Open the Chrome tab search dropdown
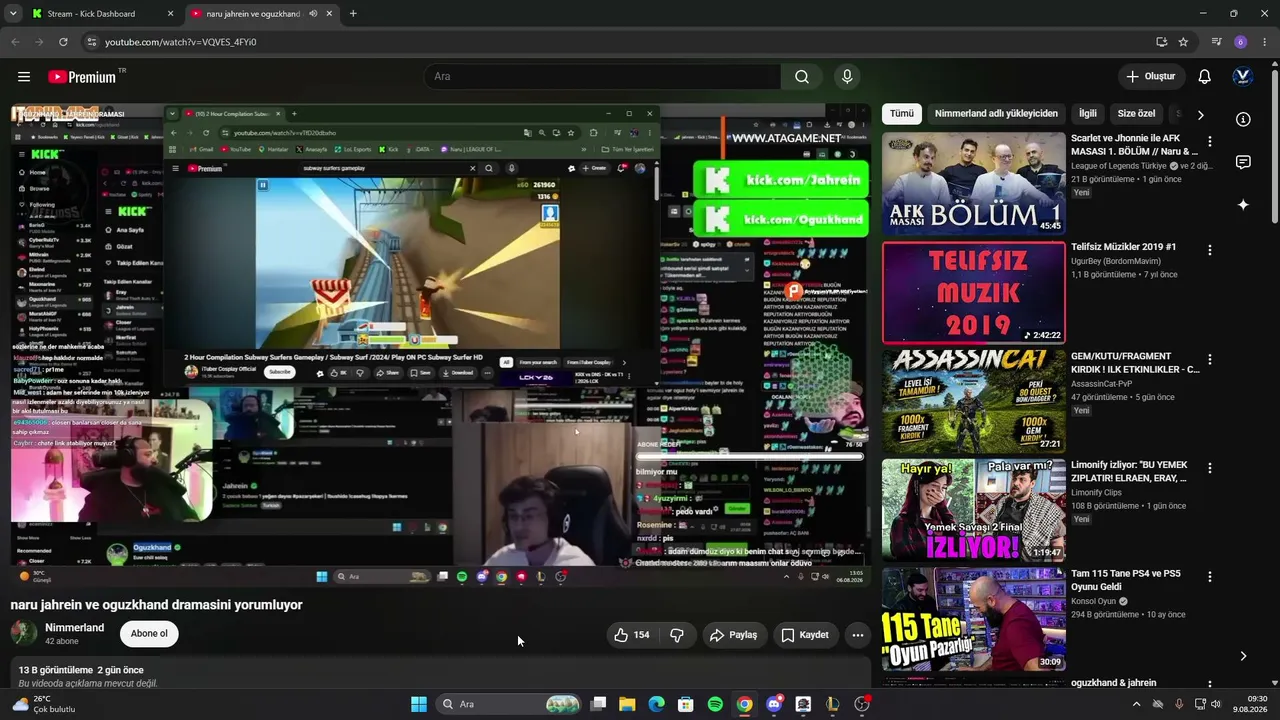 (x=15, y=14)
